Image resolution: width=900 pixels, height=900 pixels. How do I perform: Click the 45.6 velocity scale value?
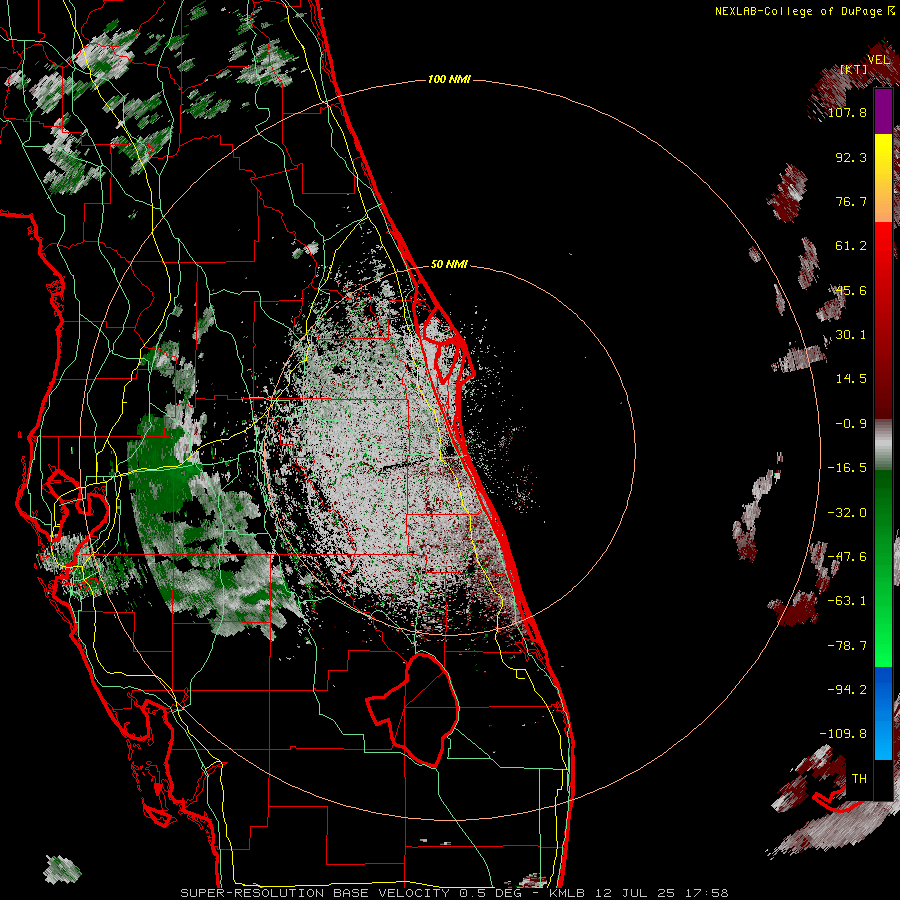(851, 290)
